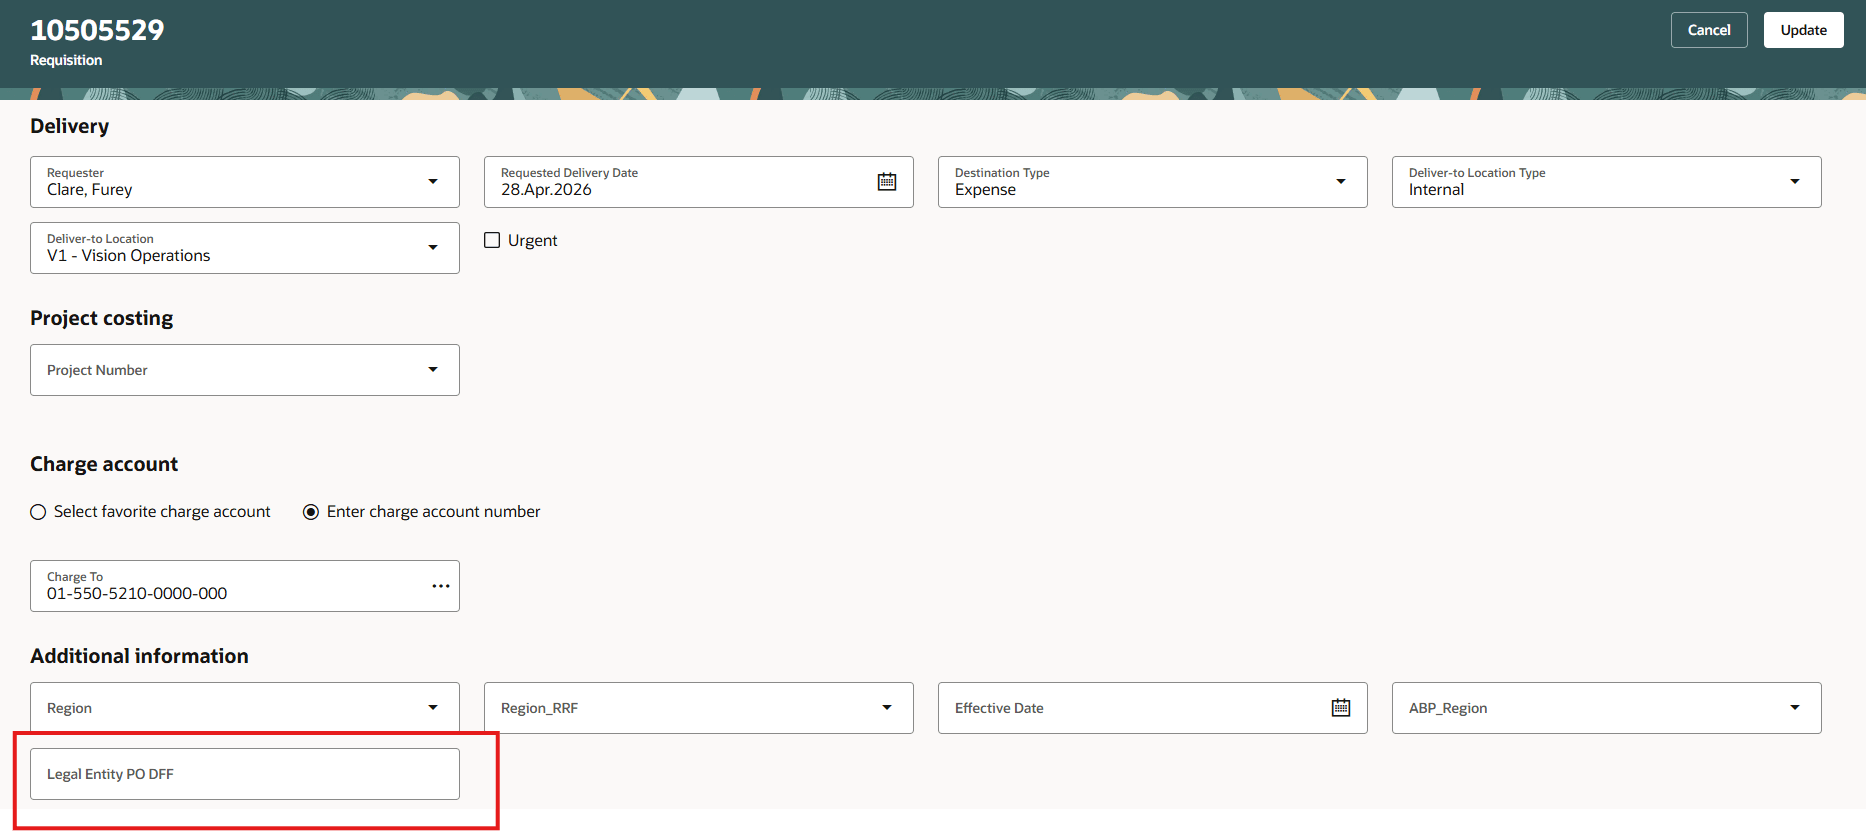
Task: Click the Update button
Action: [x=1803, y=30]
